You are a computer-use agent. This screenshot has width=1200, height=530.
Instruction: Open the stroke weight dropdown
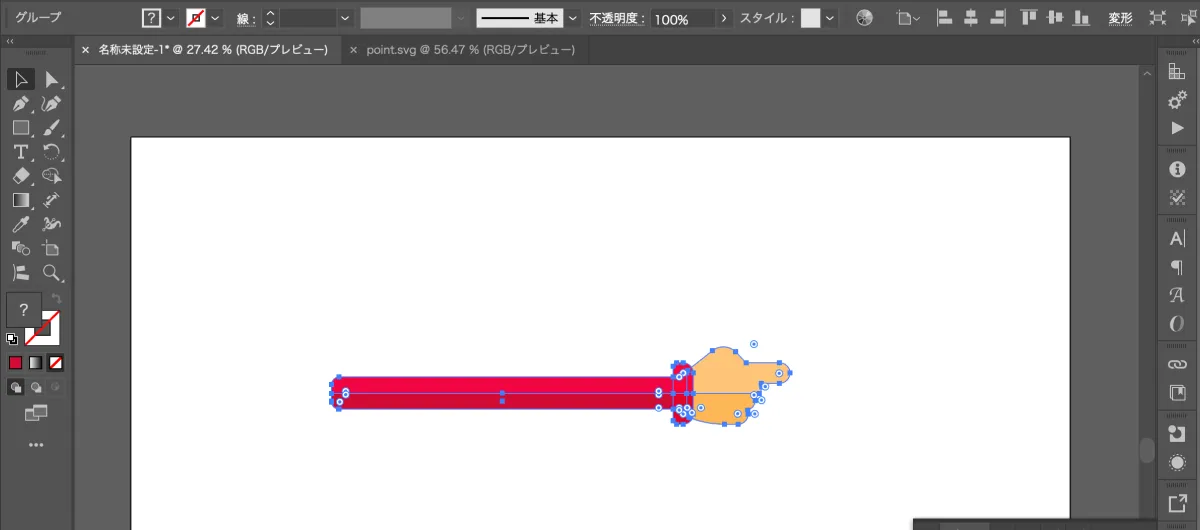pyautogui.click(x=345, y=18)
